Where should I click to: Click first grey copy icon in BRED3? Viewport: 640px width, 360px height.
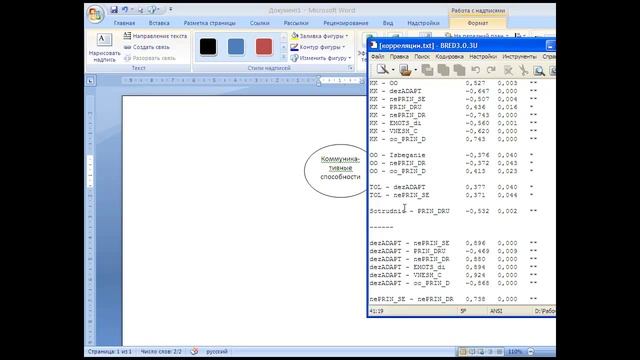(x=427, y=70)
